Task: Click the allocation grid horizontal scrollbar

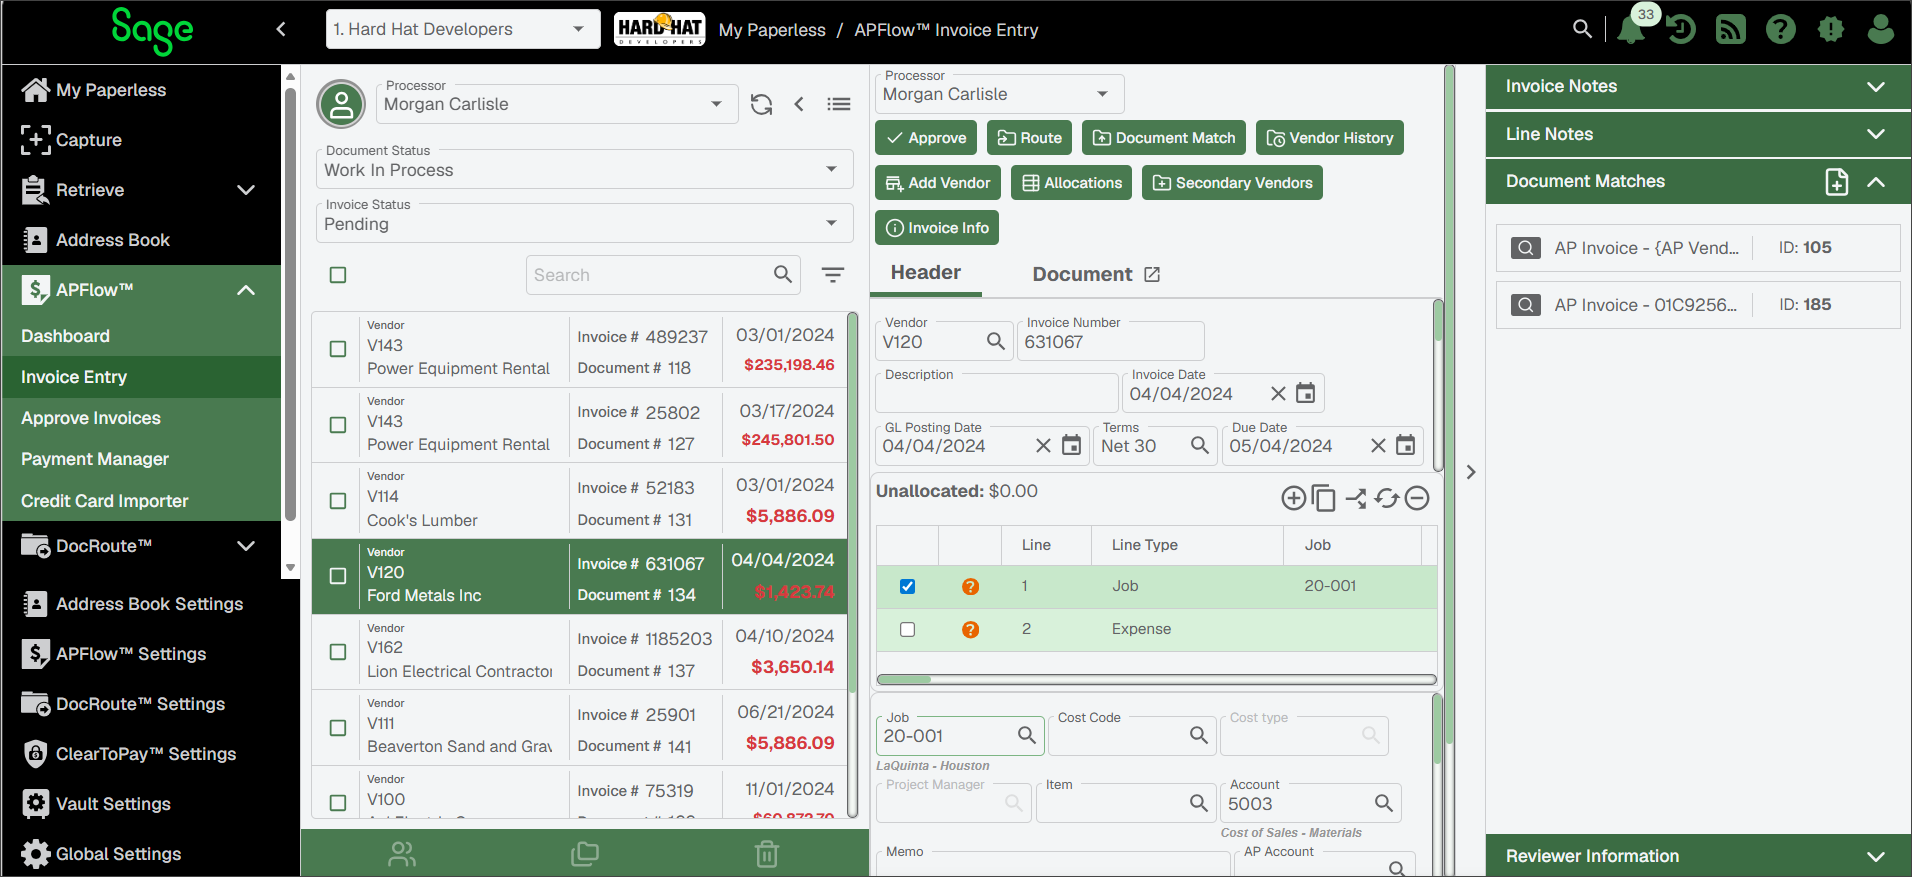Action: (x=1156, y=680)
